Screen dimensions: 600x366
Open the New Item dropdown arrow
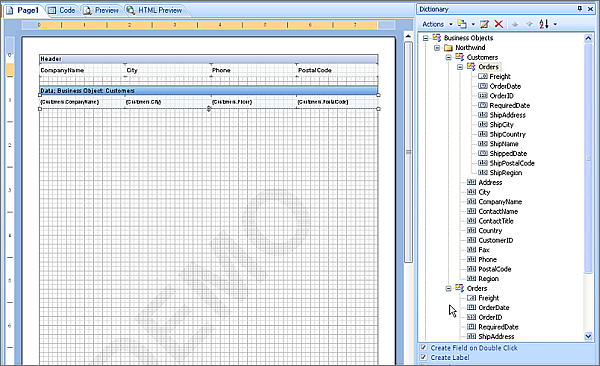tap(473, 24)
